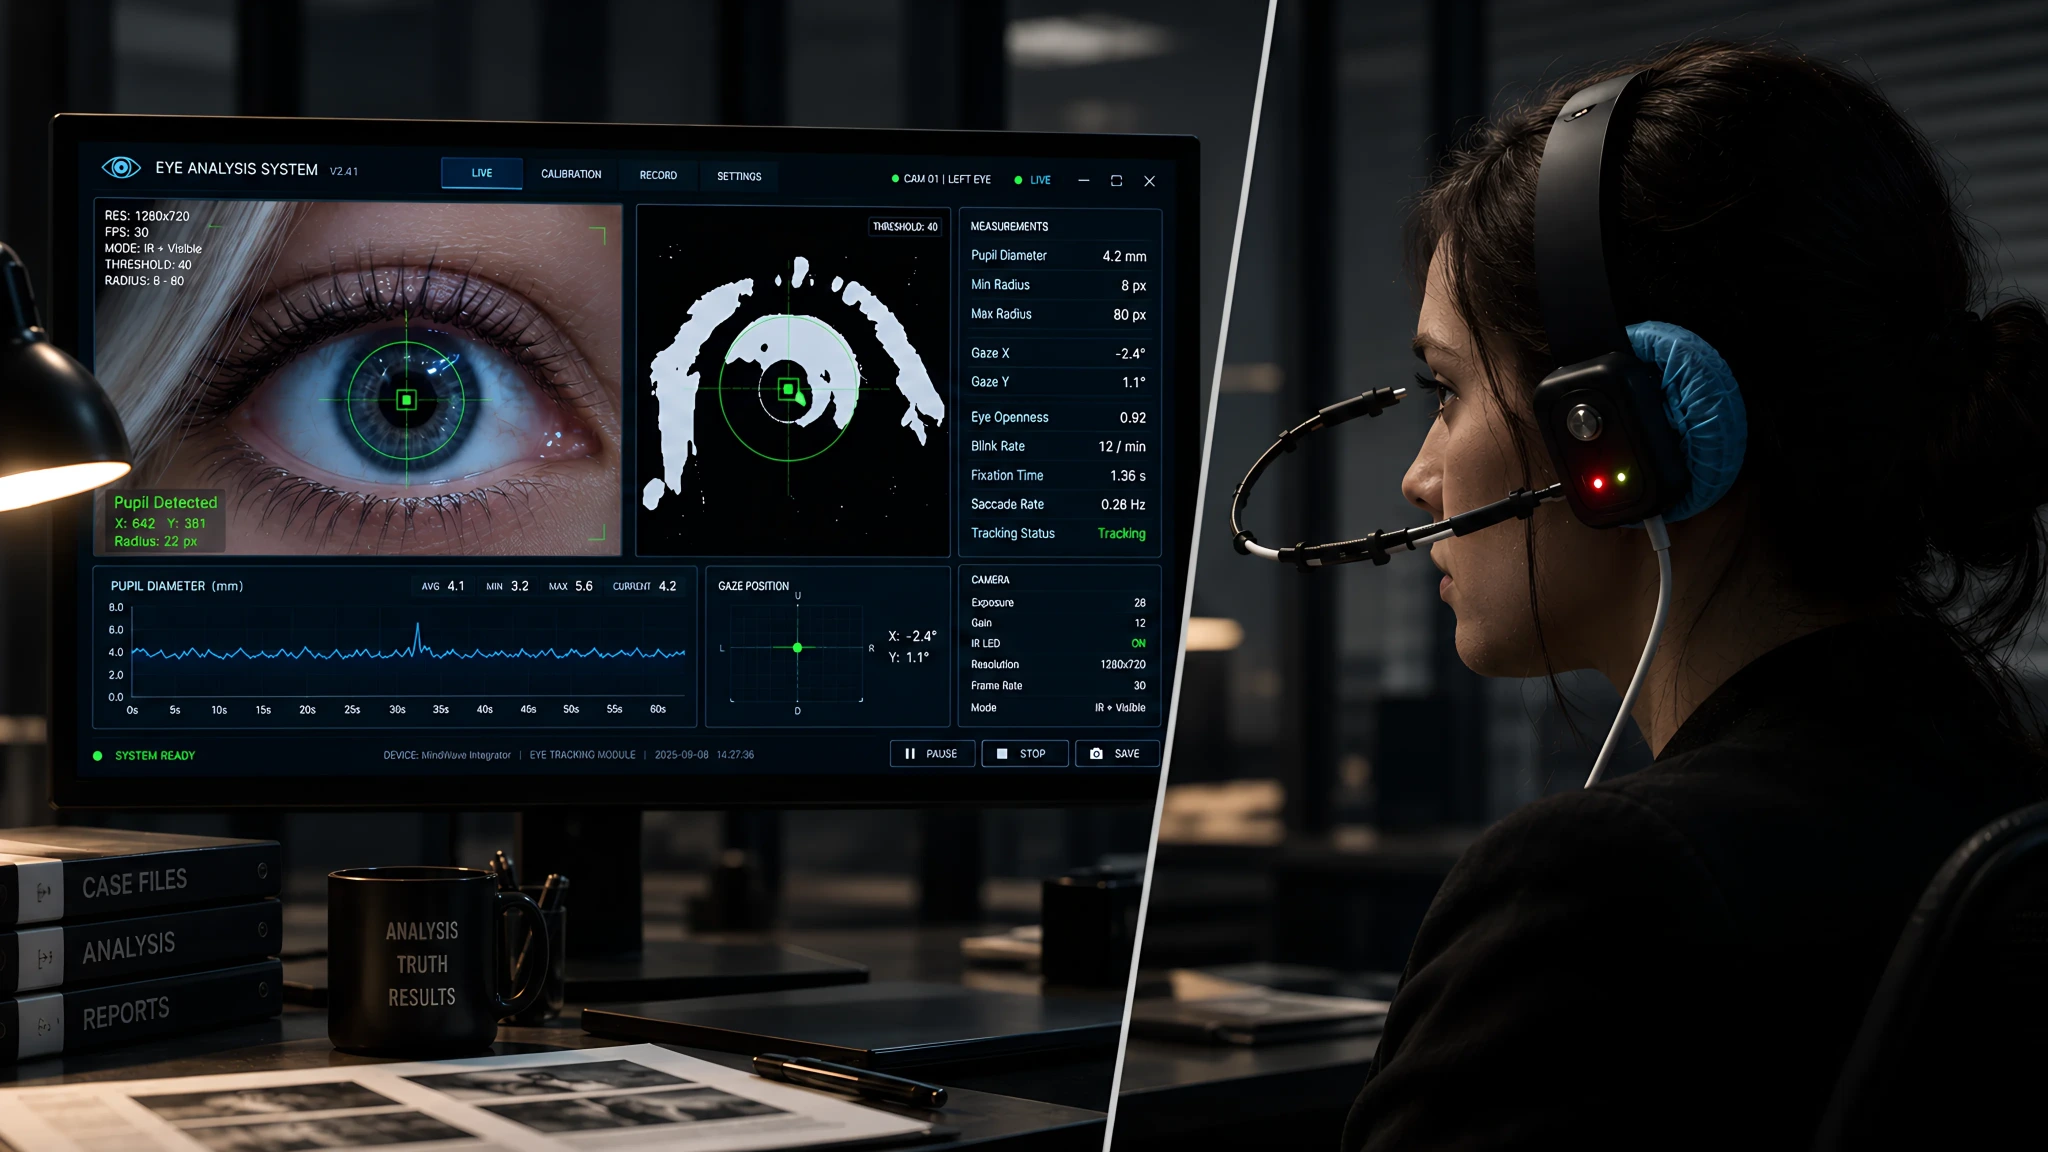Click the green SYSTEM READY status dot

(98, 756)
